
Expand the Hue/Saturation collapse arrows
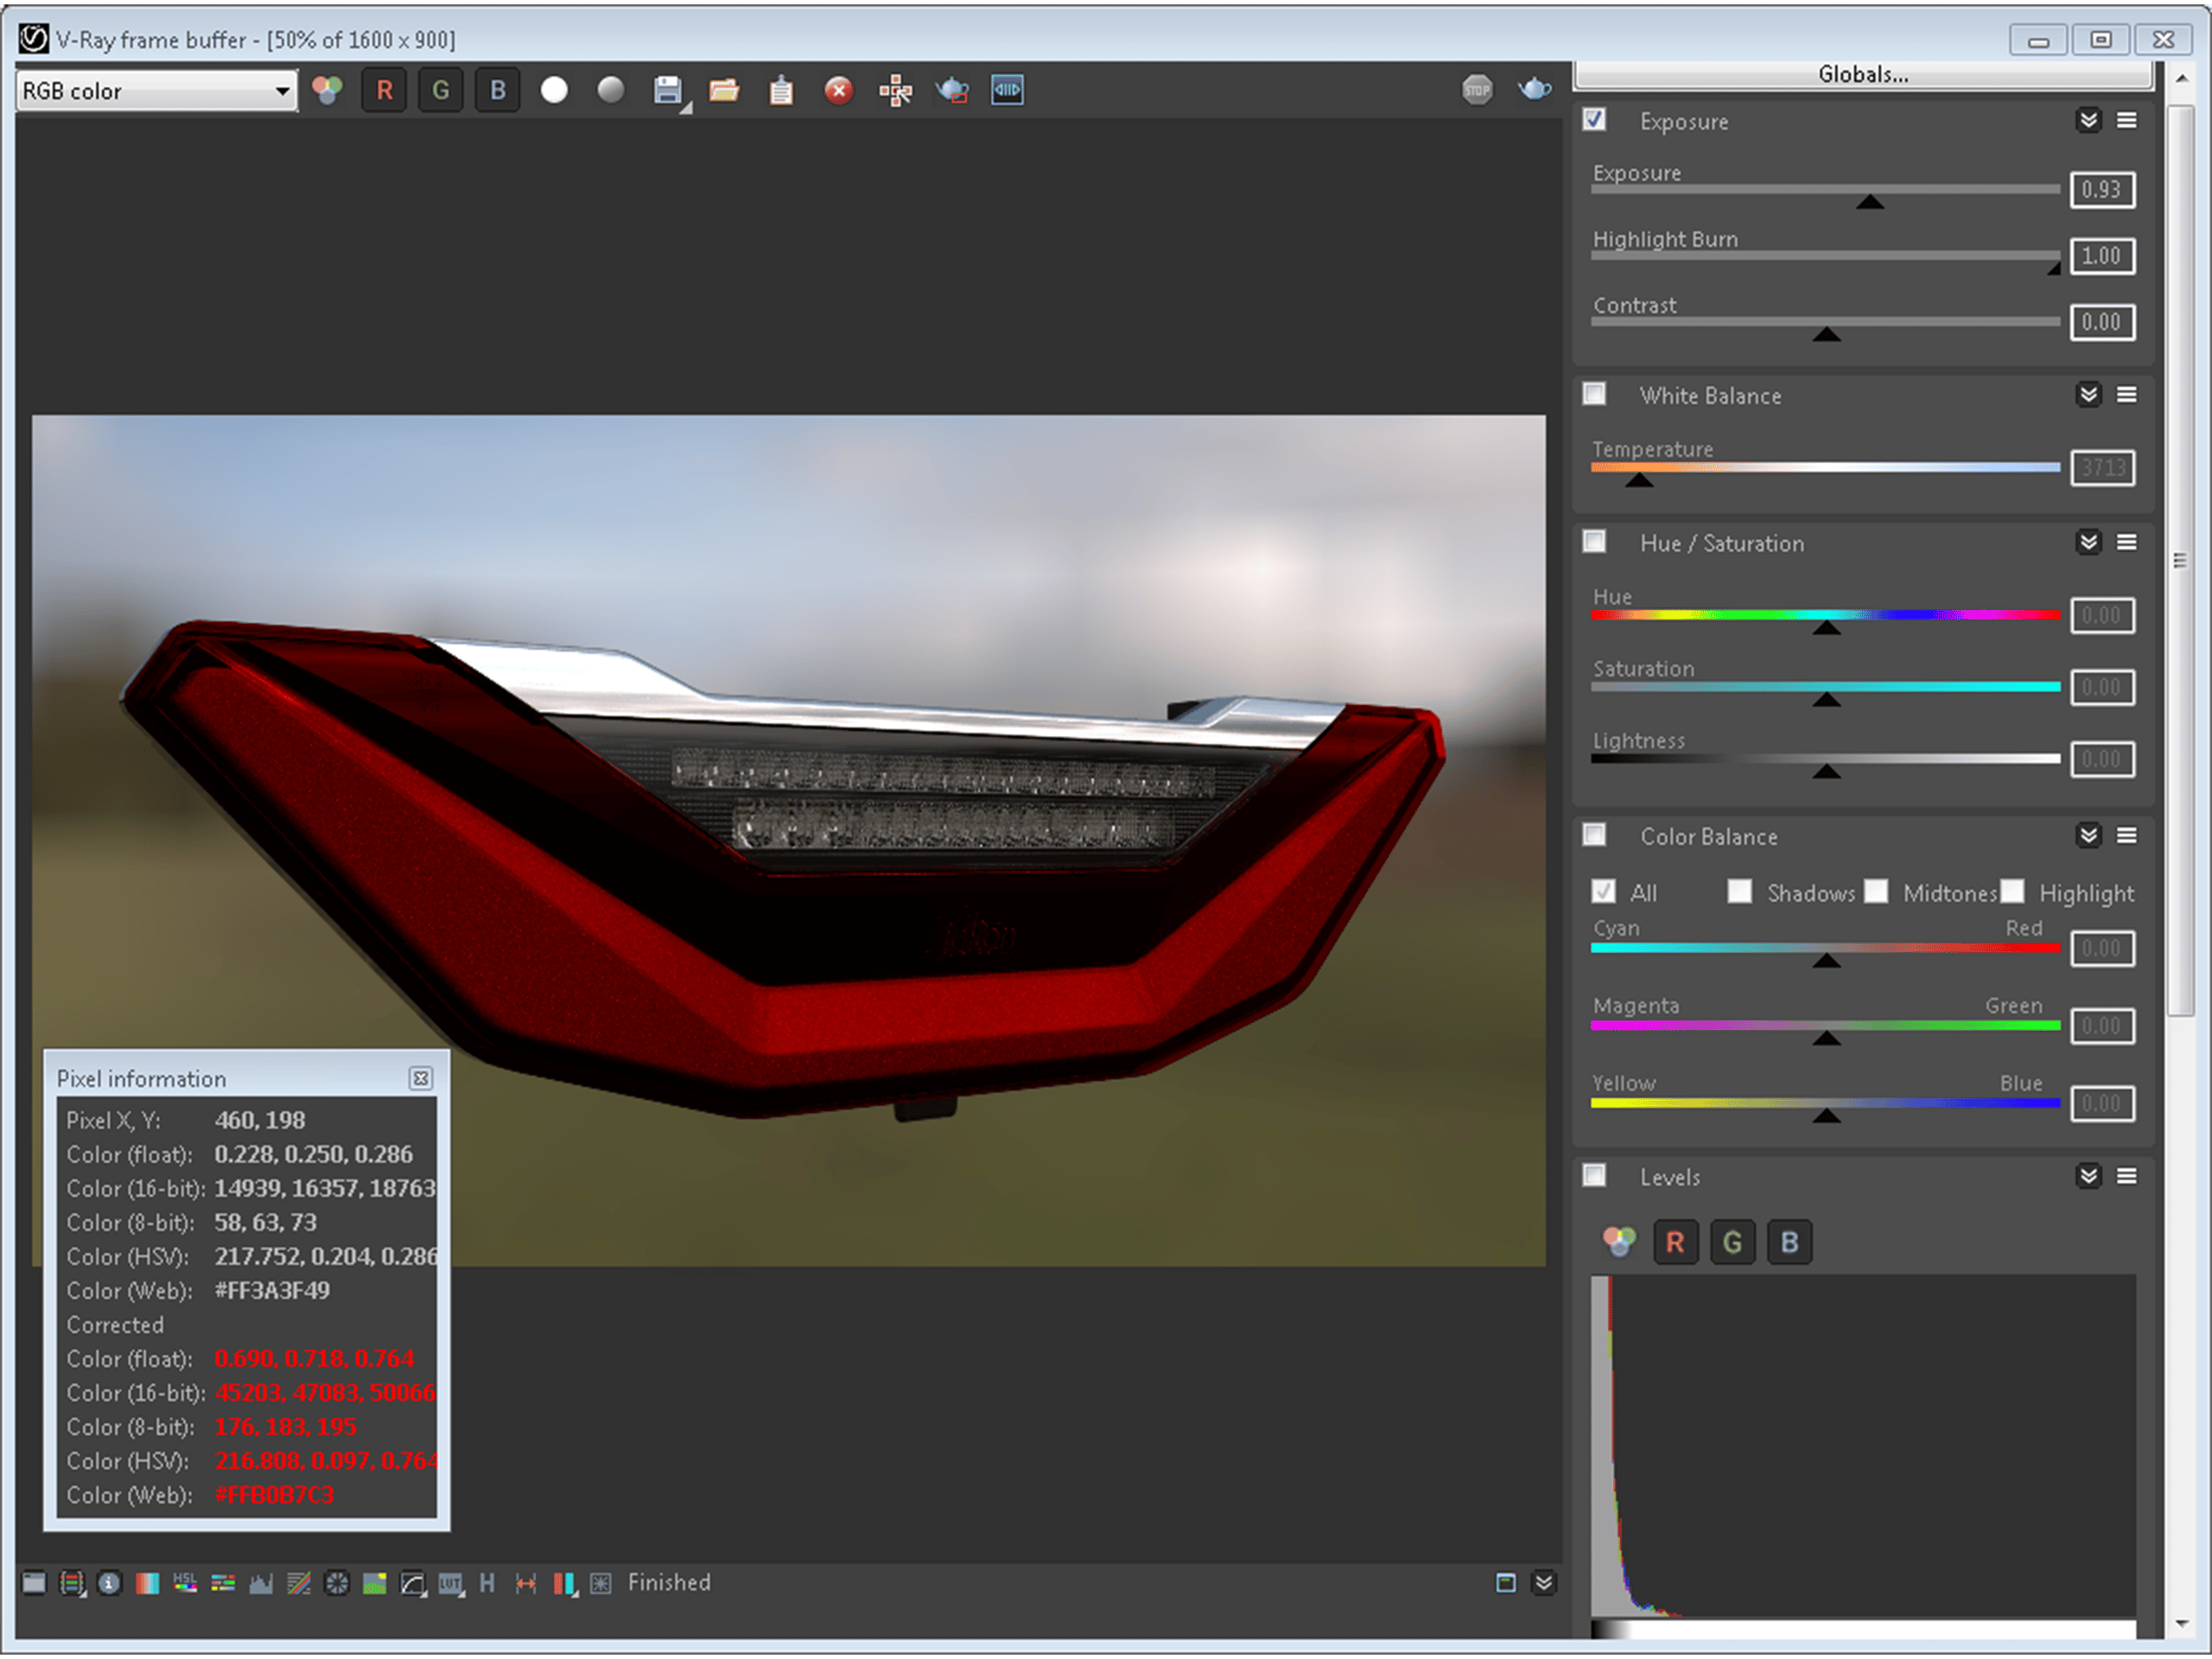2088,542
